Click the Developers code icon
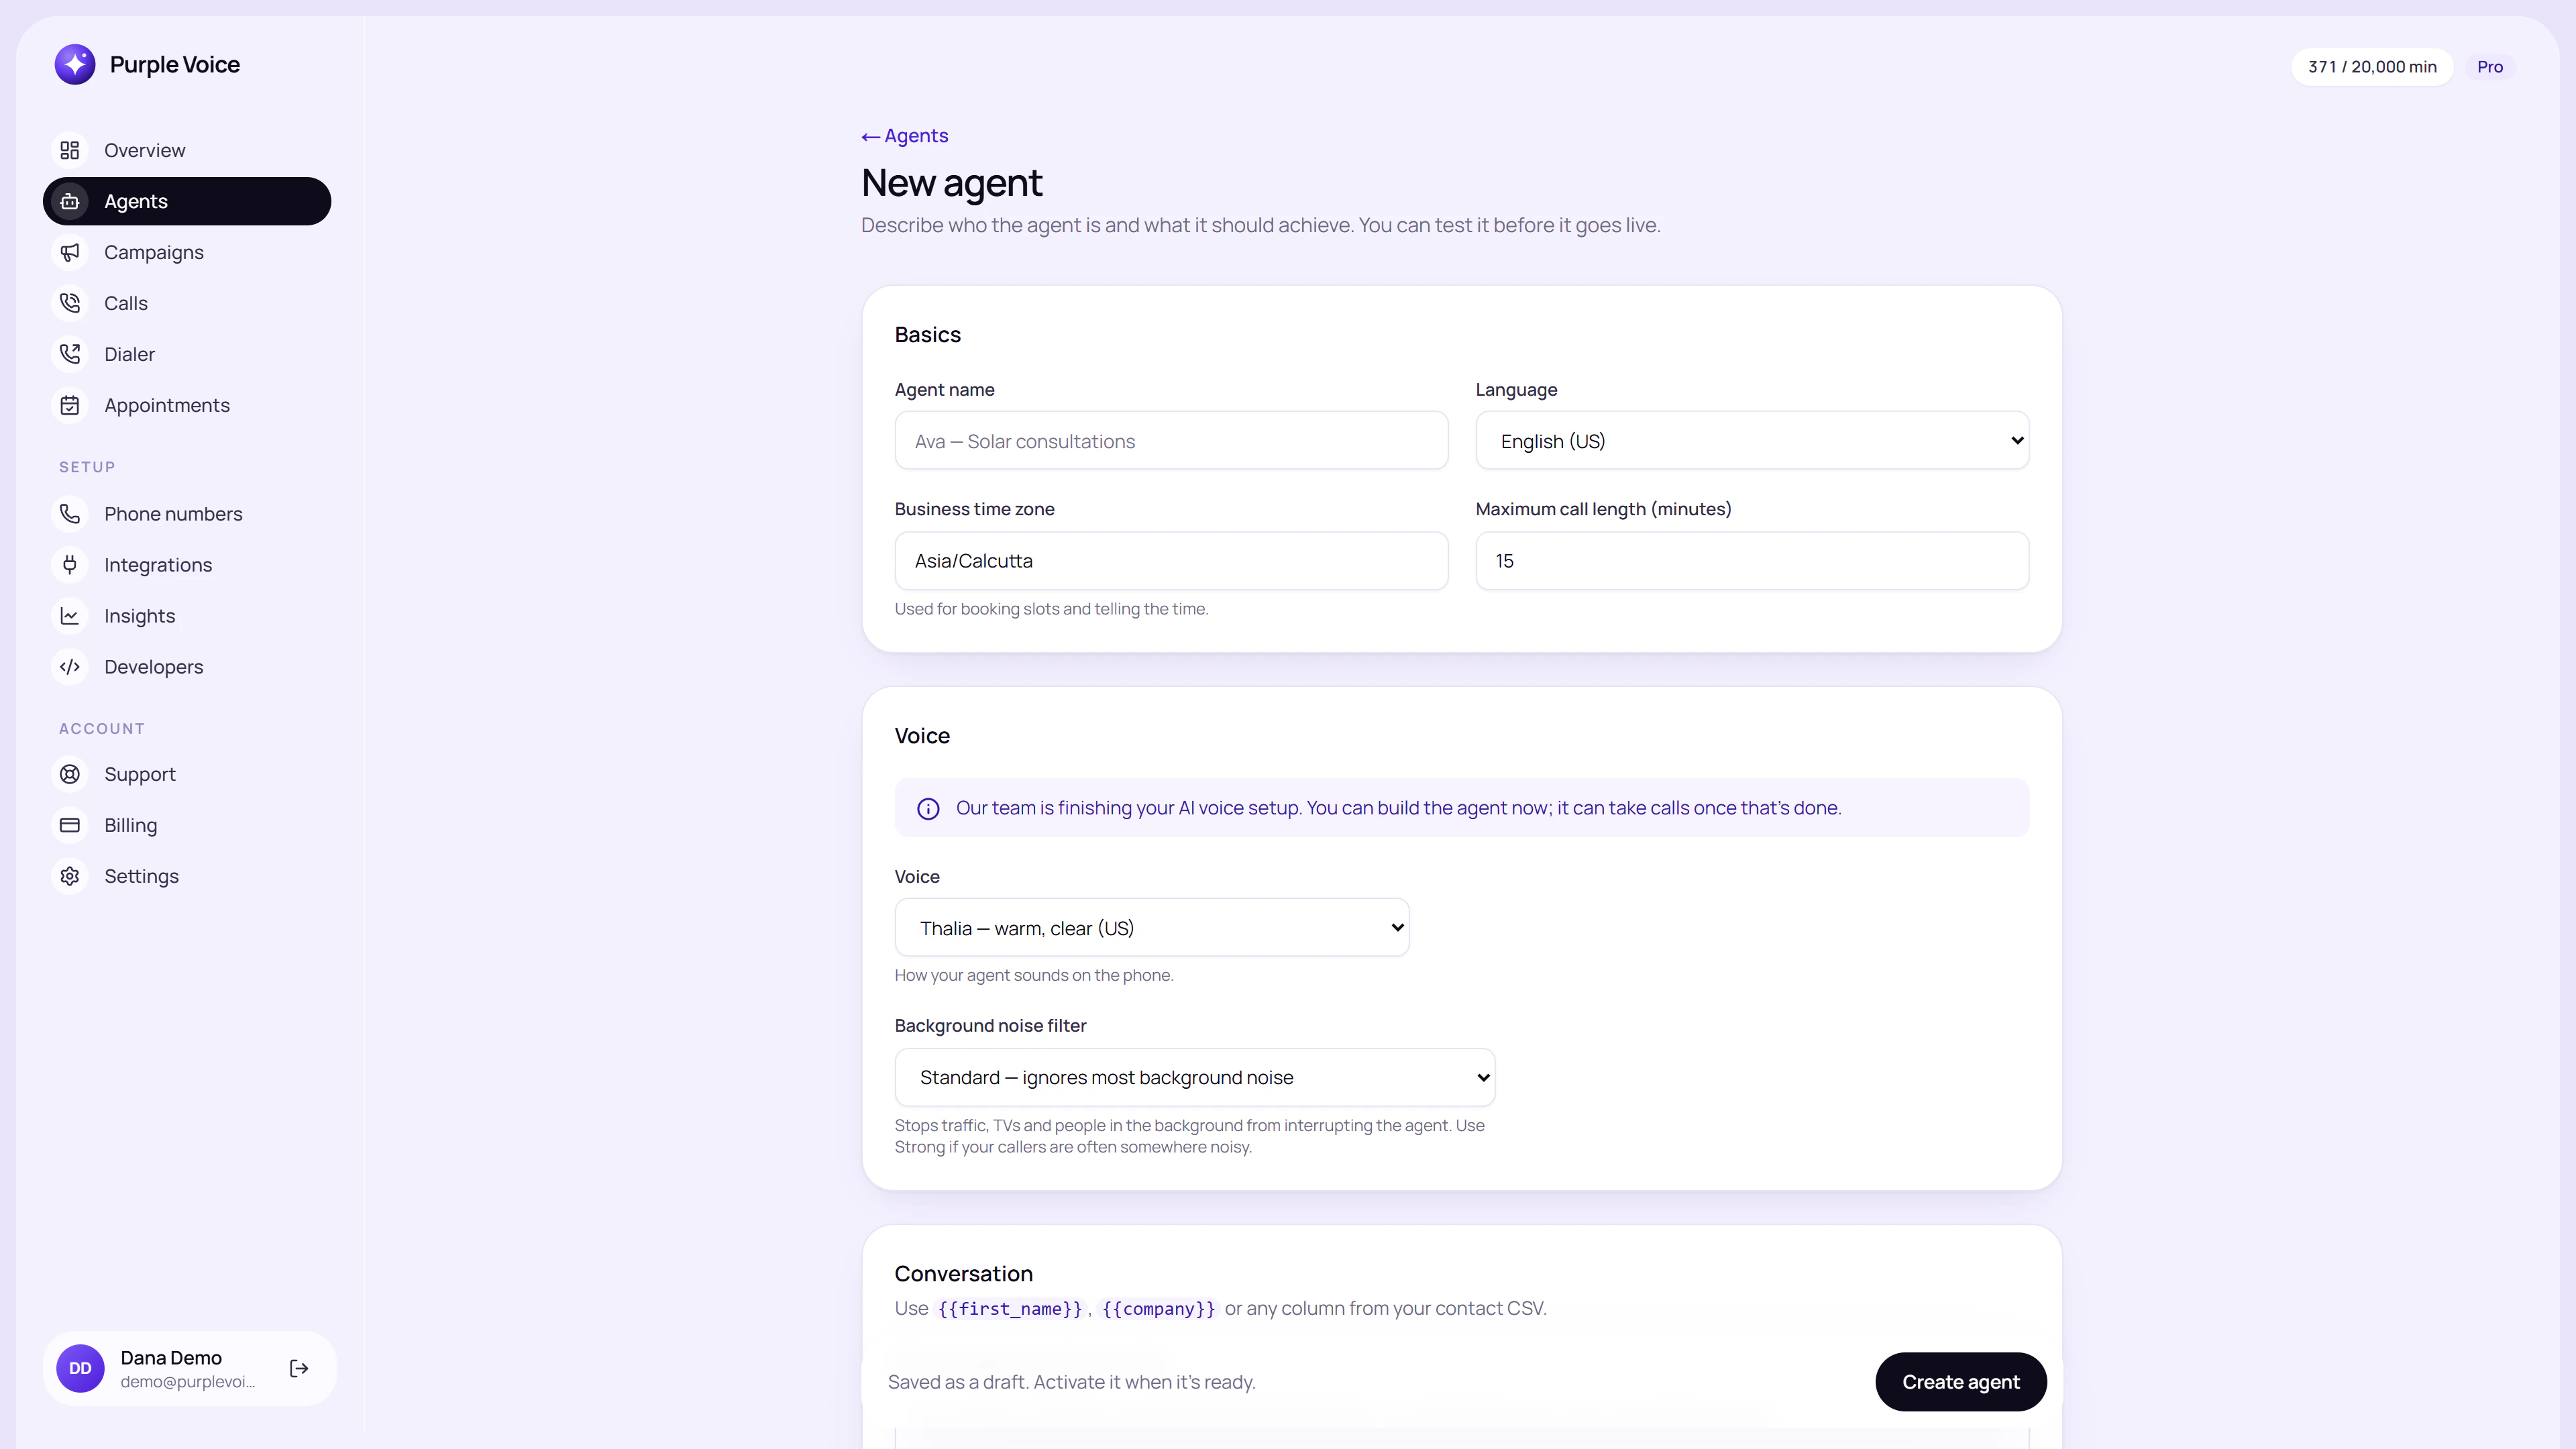The height and width of the screenshot is (1449, 2576). [70, 667]
